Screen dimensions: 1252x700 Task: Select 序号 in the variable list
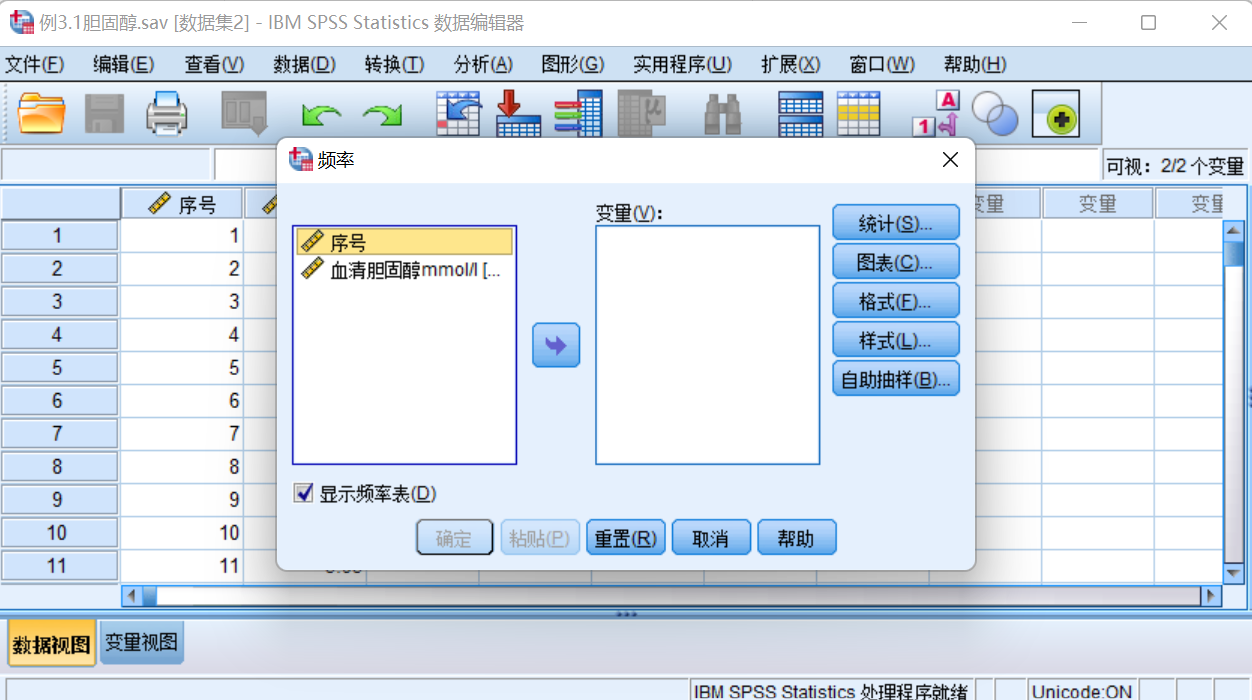point(404,242)
